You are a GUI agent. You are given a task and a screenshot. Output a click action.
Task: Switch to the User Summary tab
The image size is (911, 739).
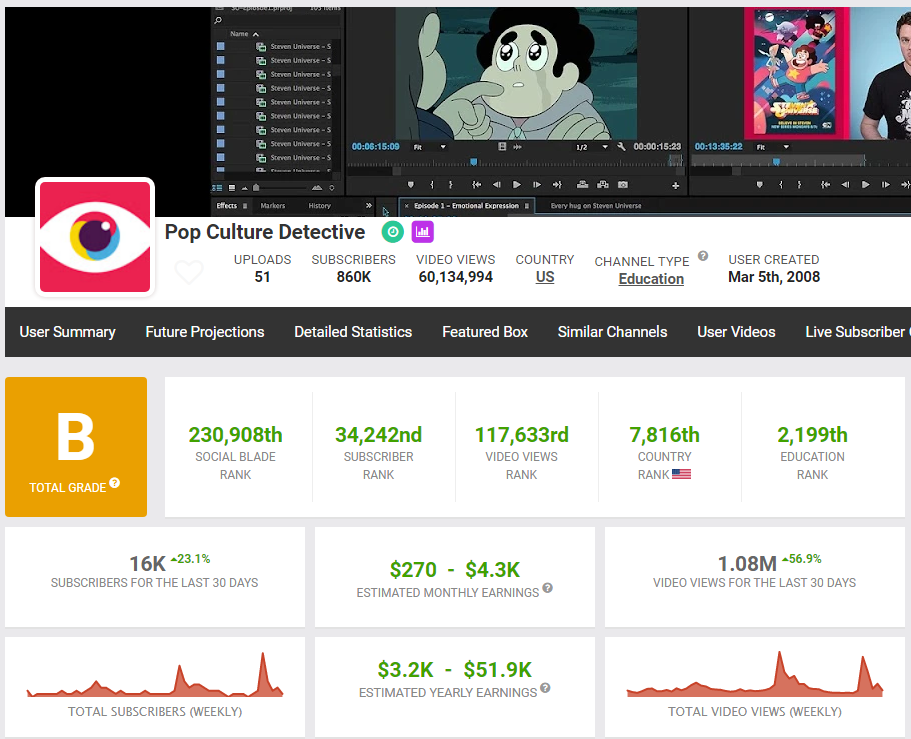(x=67, y=332)
